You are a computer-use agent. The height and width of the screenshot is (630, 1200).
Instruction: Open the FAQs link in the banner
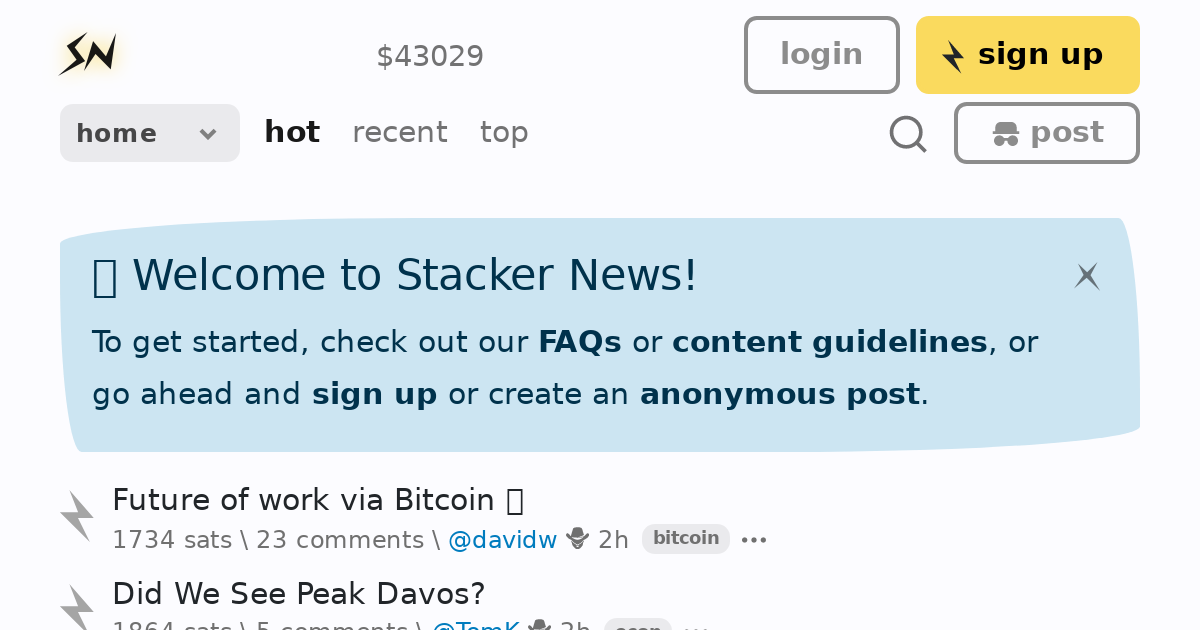pyautogui.click(x=580, y=342)
